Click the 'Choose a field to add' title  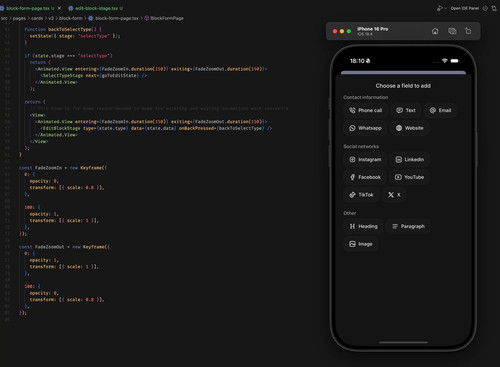403,86
